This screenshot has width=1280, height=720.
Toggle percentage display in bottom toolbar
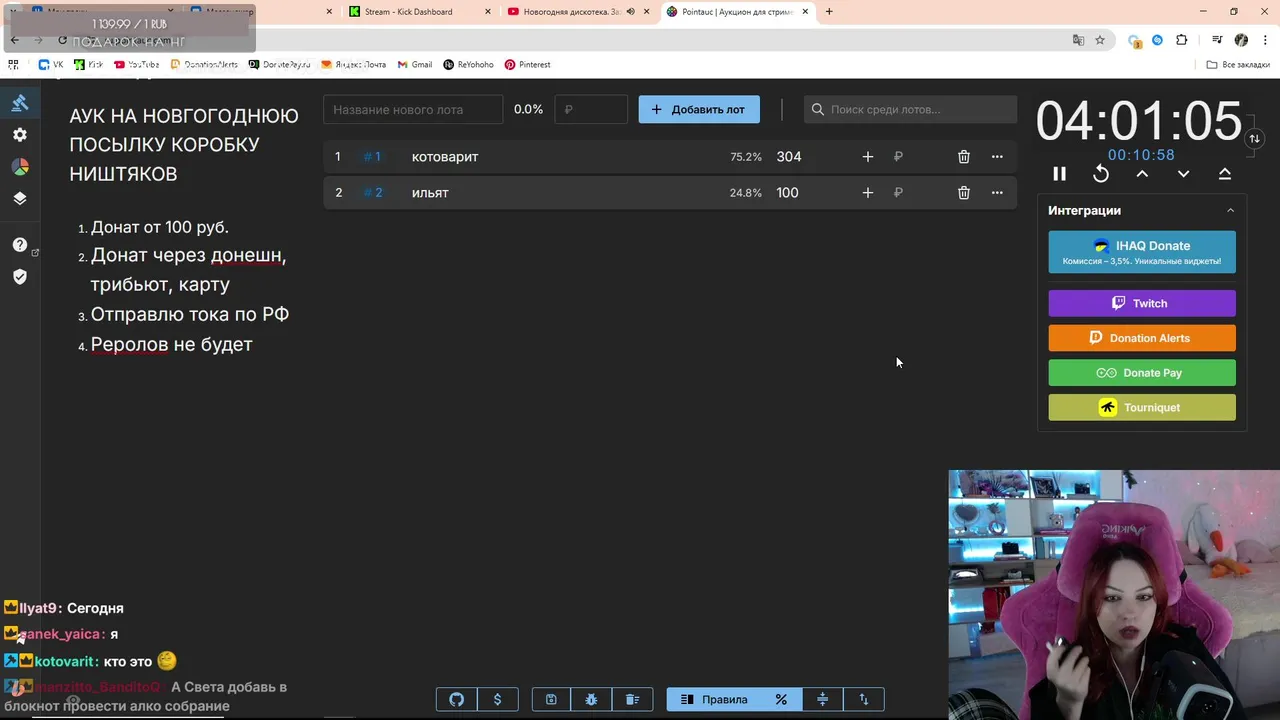point(781,700)
